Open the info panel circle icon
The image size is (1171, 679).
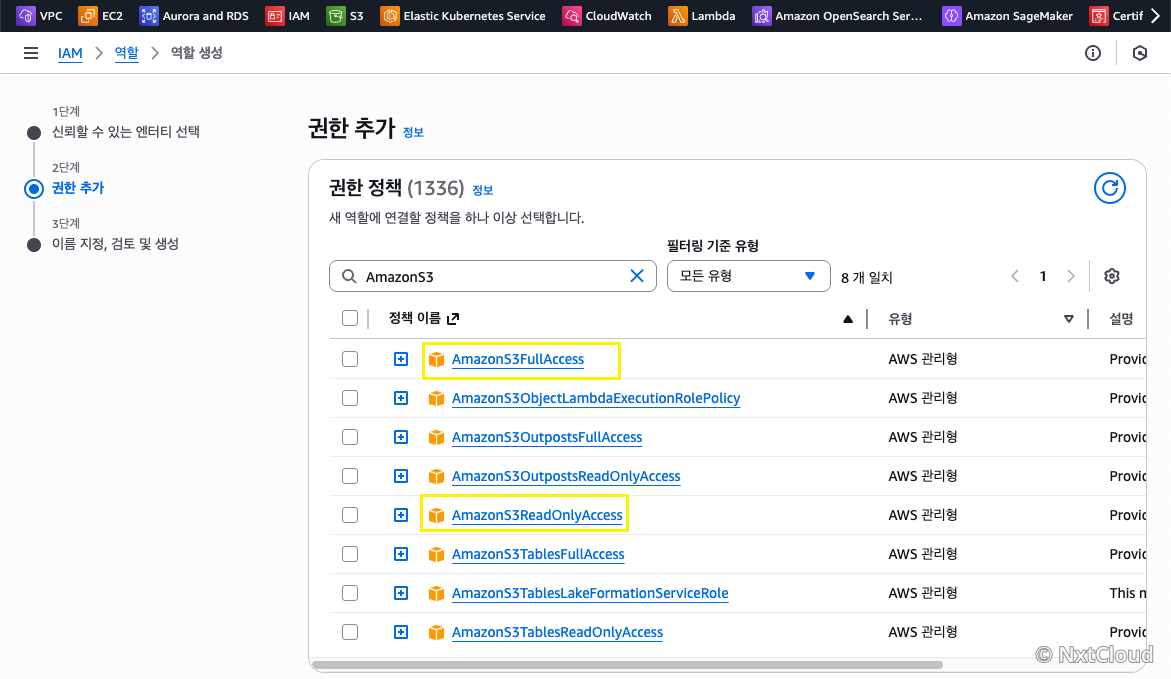coord(1093,53)
